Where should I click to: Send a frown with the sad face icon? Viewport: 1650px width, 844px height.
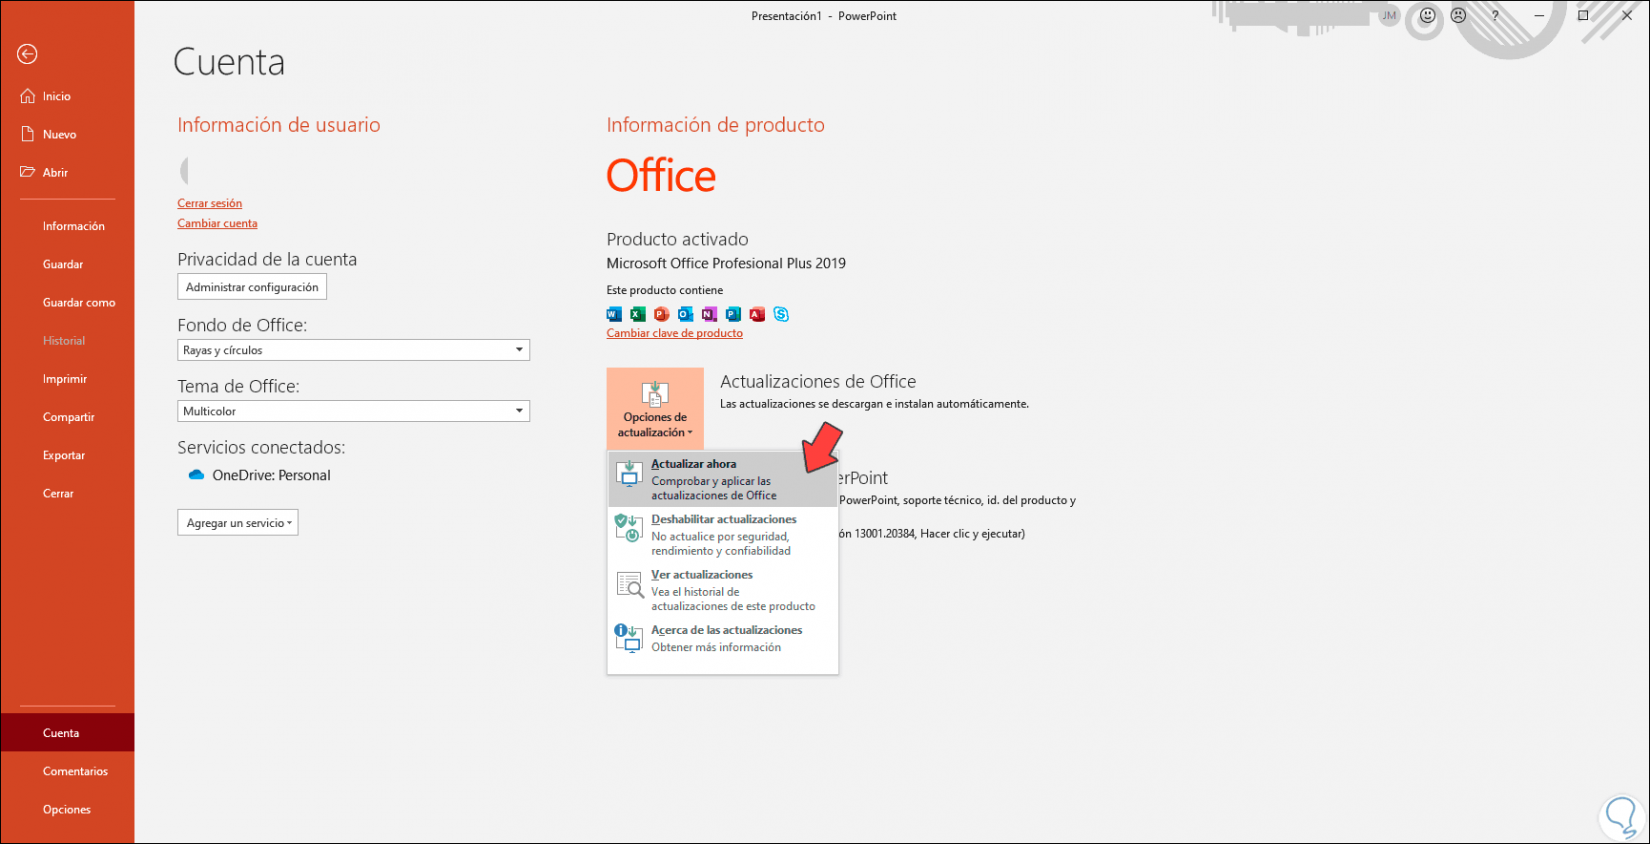tap(1459, 16)
